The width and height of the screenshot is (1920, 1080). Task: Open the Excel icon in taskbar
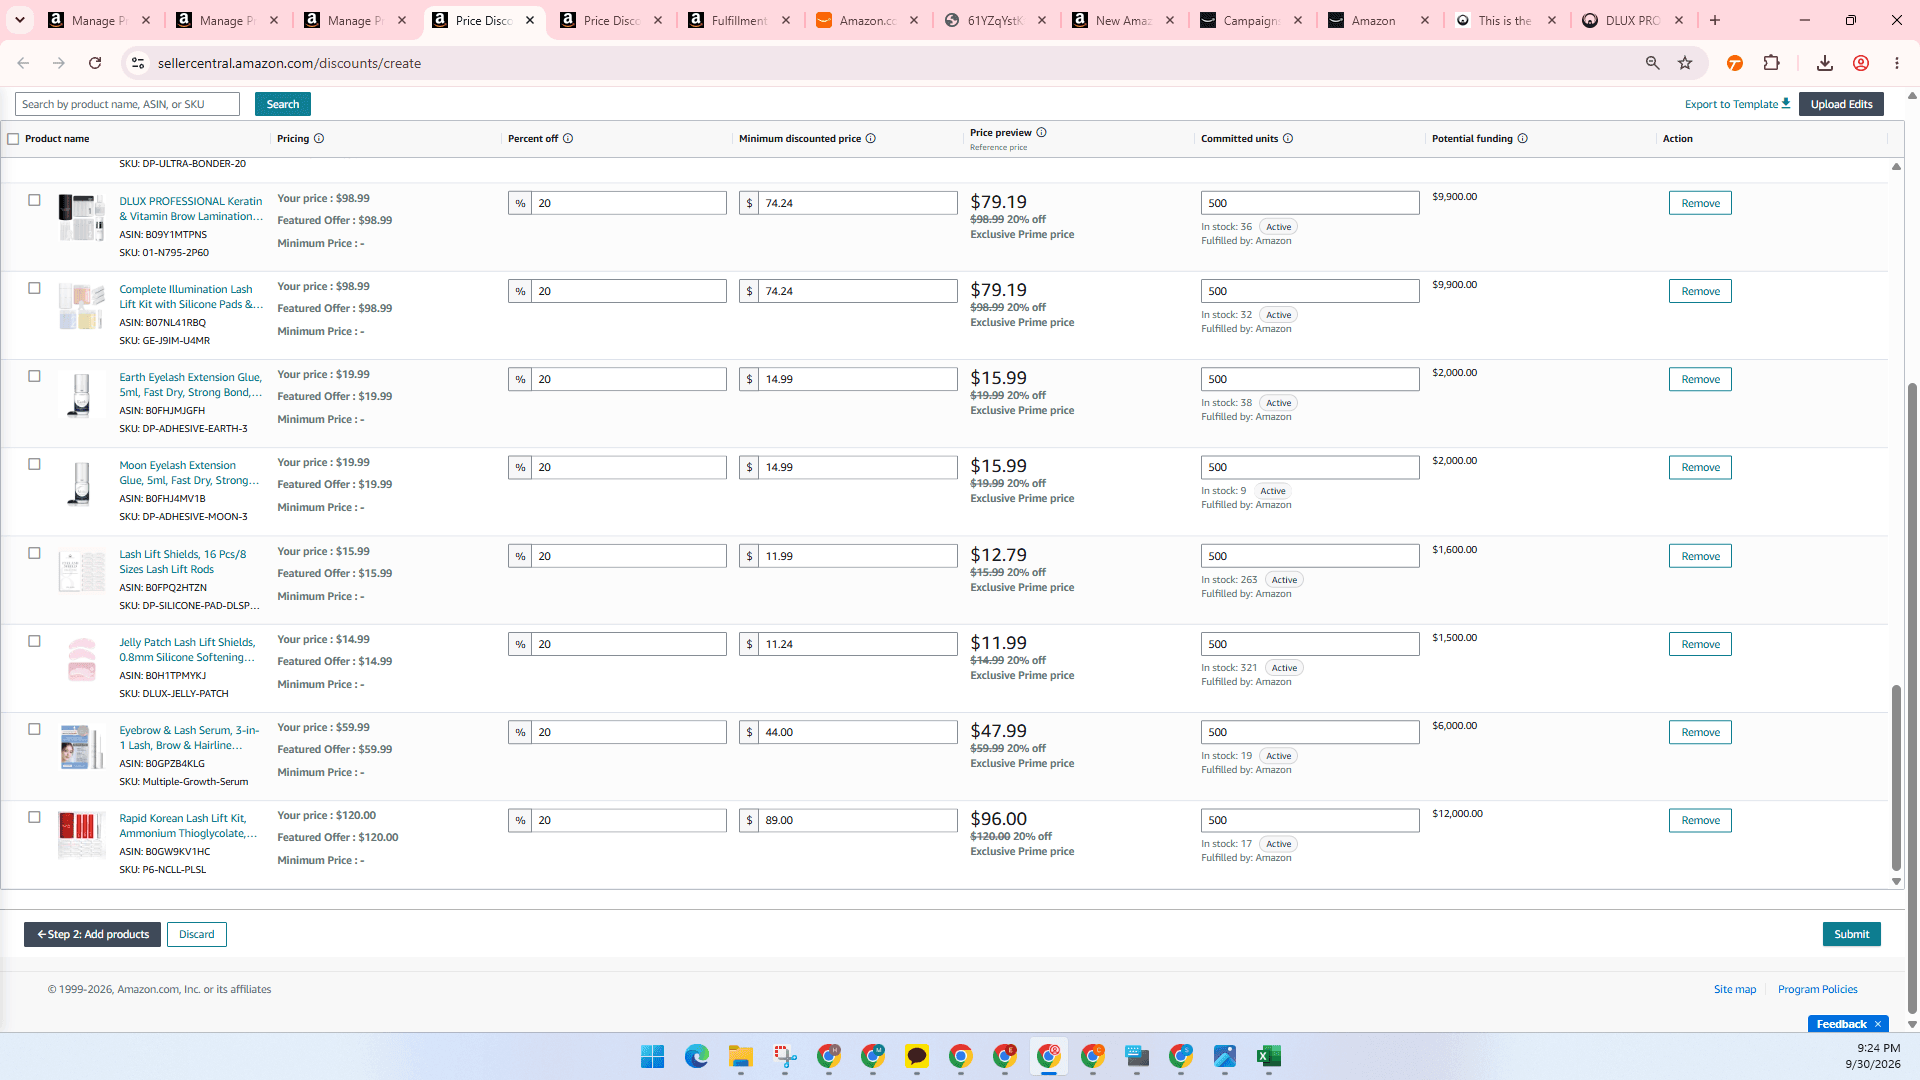(x=1269, y=1056)
